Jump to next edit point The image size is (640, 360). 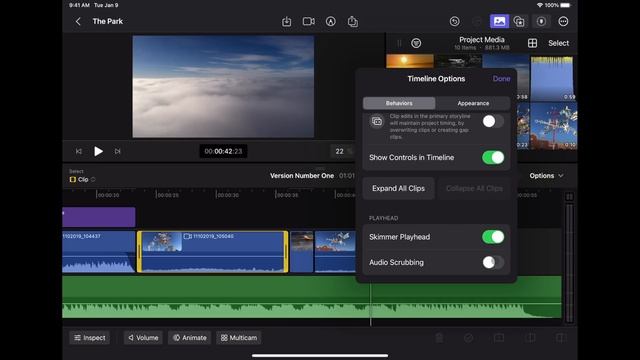click(x=118, y=151)
